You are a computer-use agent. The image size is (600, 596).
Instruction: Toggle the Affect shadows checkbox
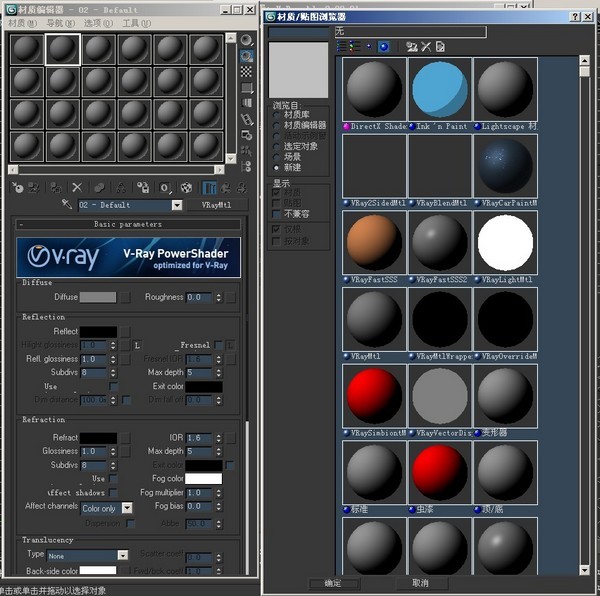click(x=113, y=493)
